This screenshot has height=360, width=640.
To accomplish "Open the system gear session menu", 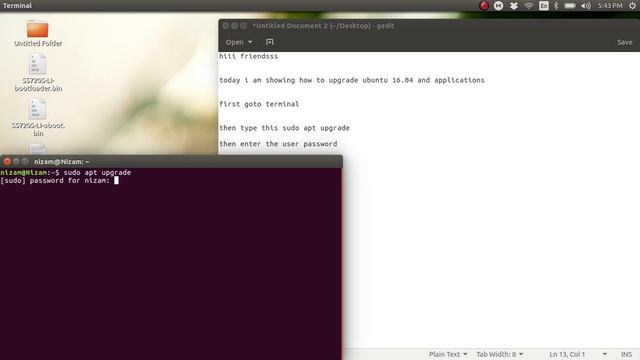I will point(632,6).
